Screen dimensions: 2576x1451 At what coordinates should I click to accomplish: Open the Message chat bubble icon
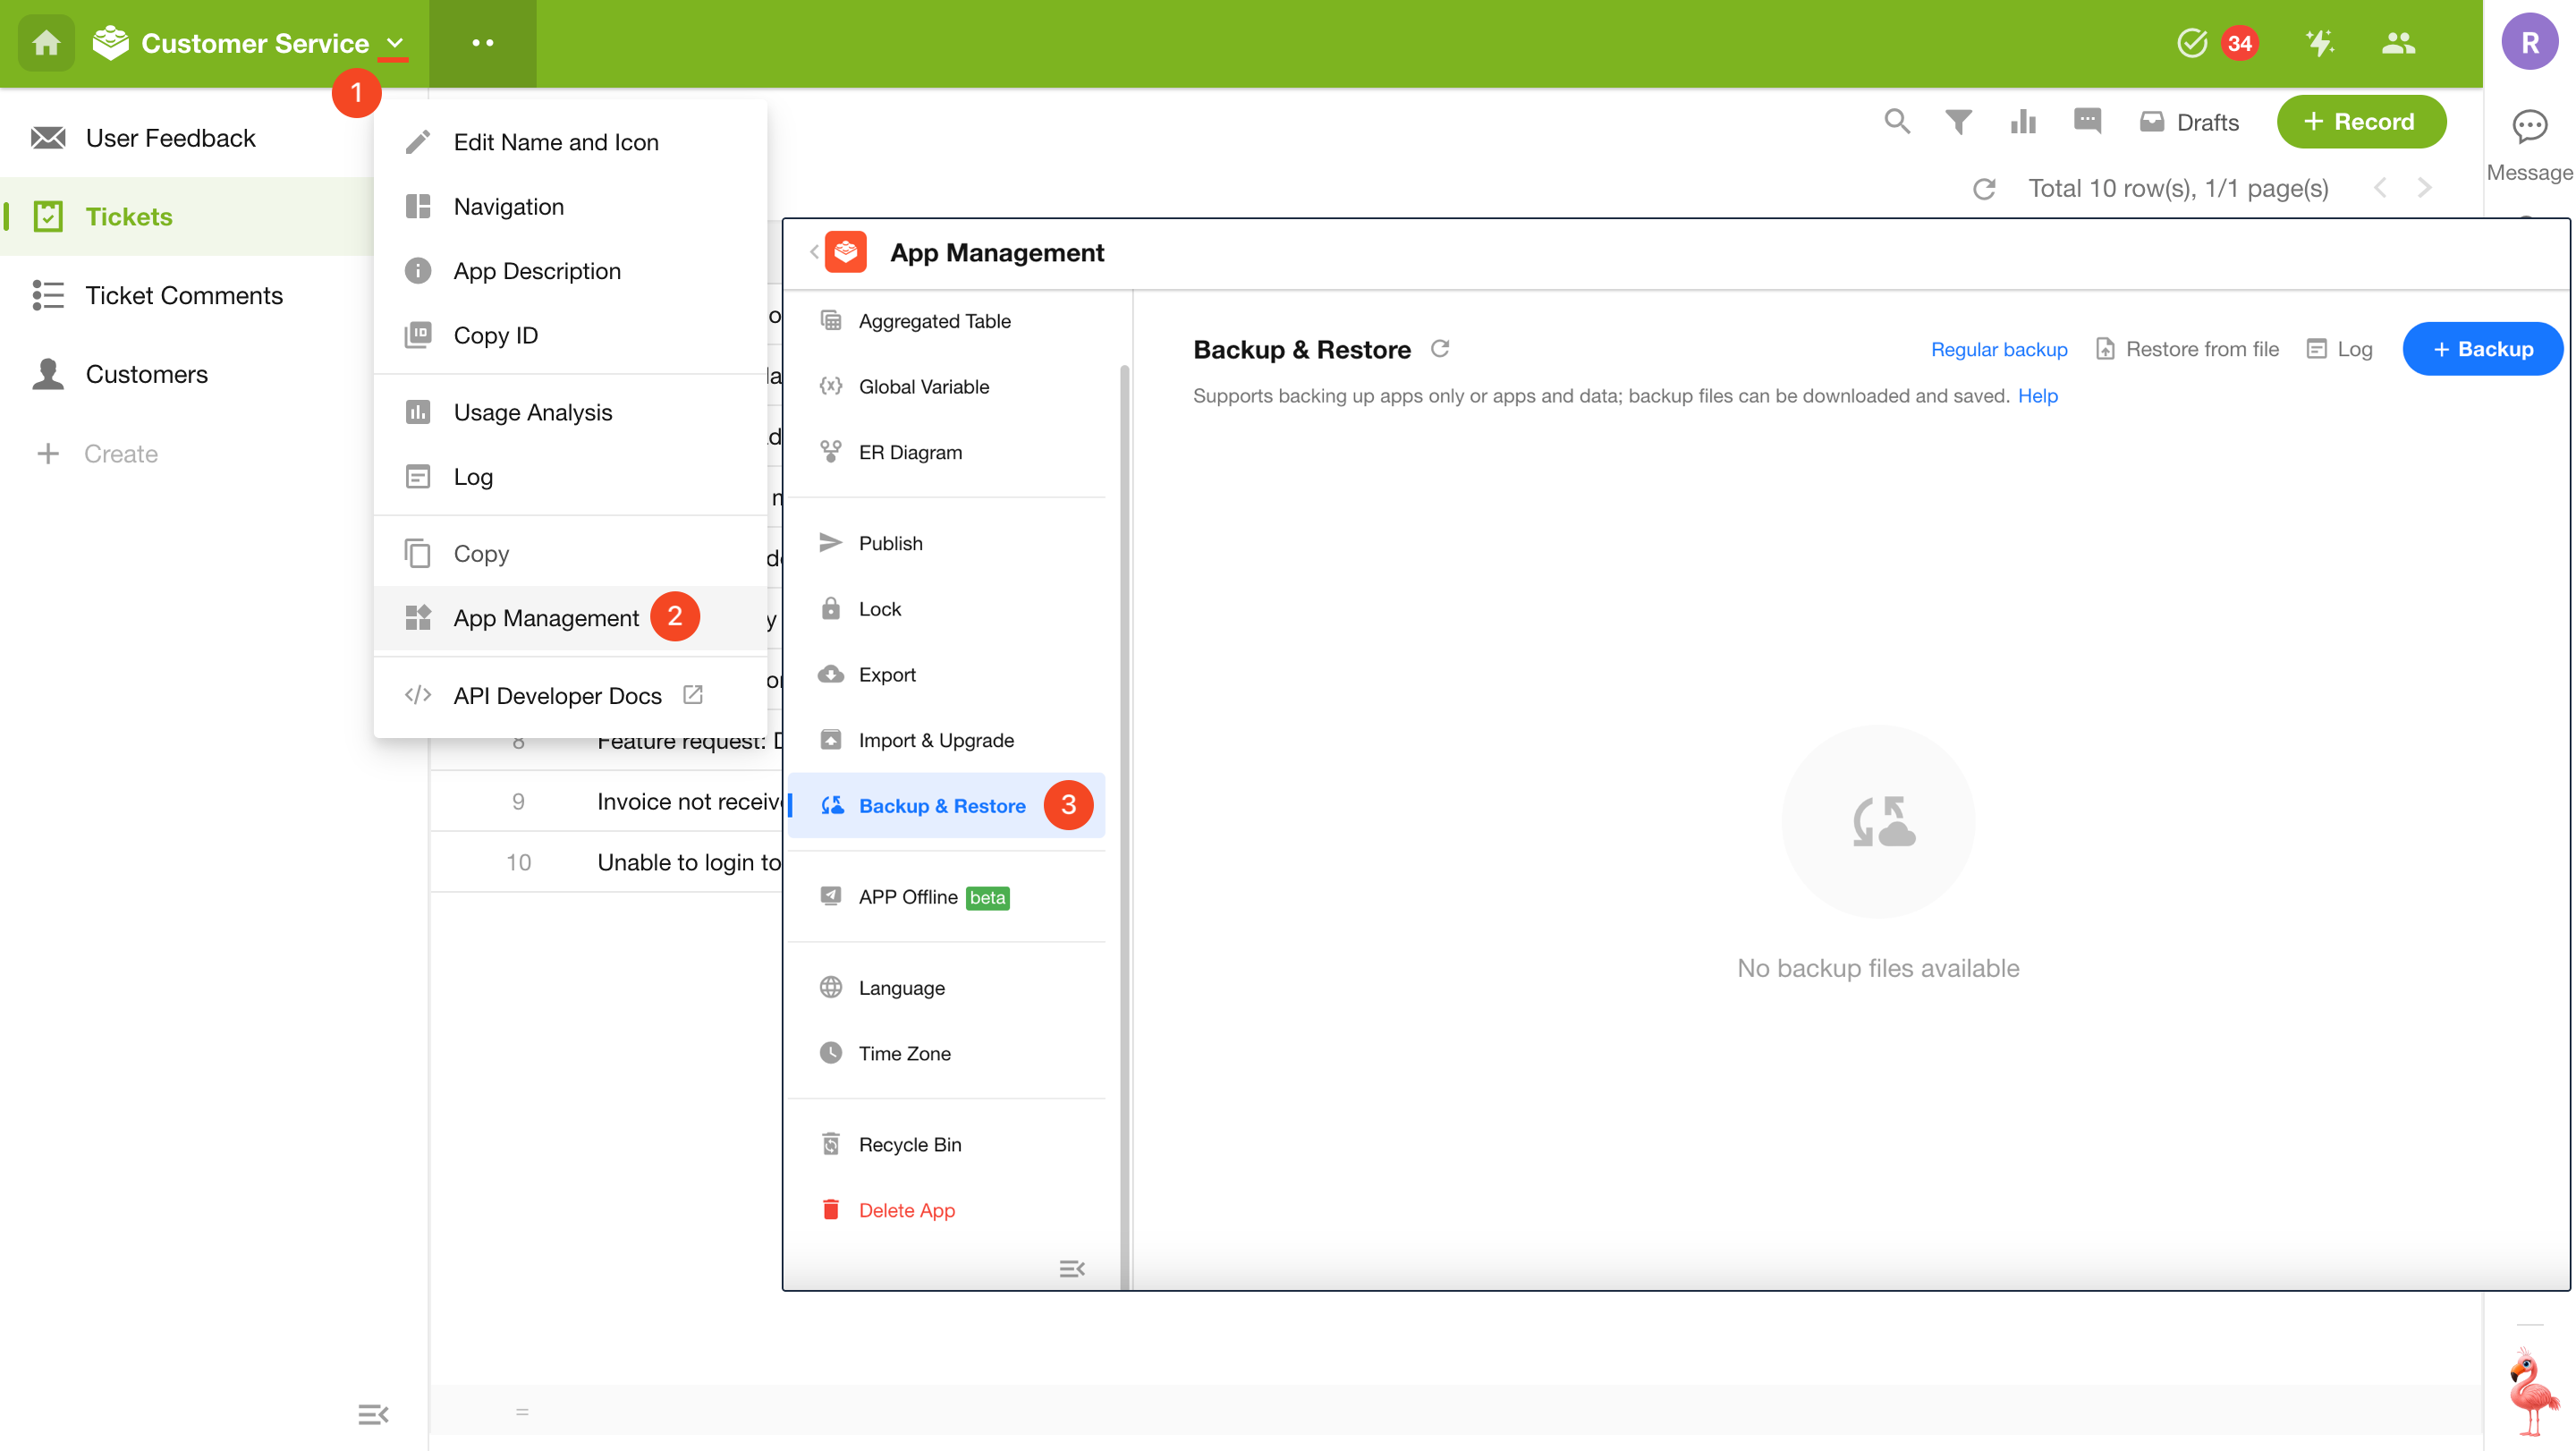2529,127
